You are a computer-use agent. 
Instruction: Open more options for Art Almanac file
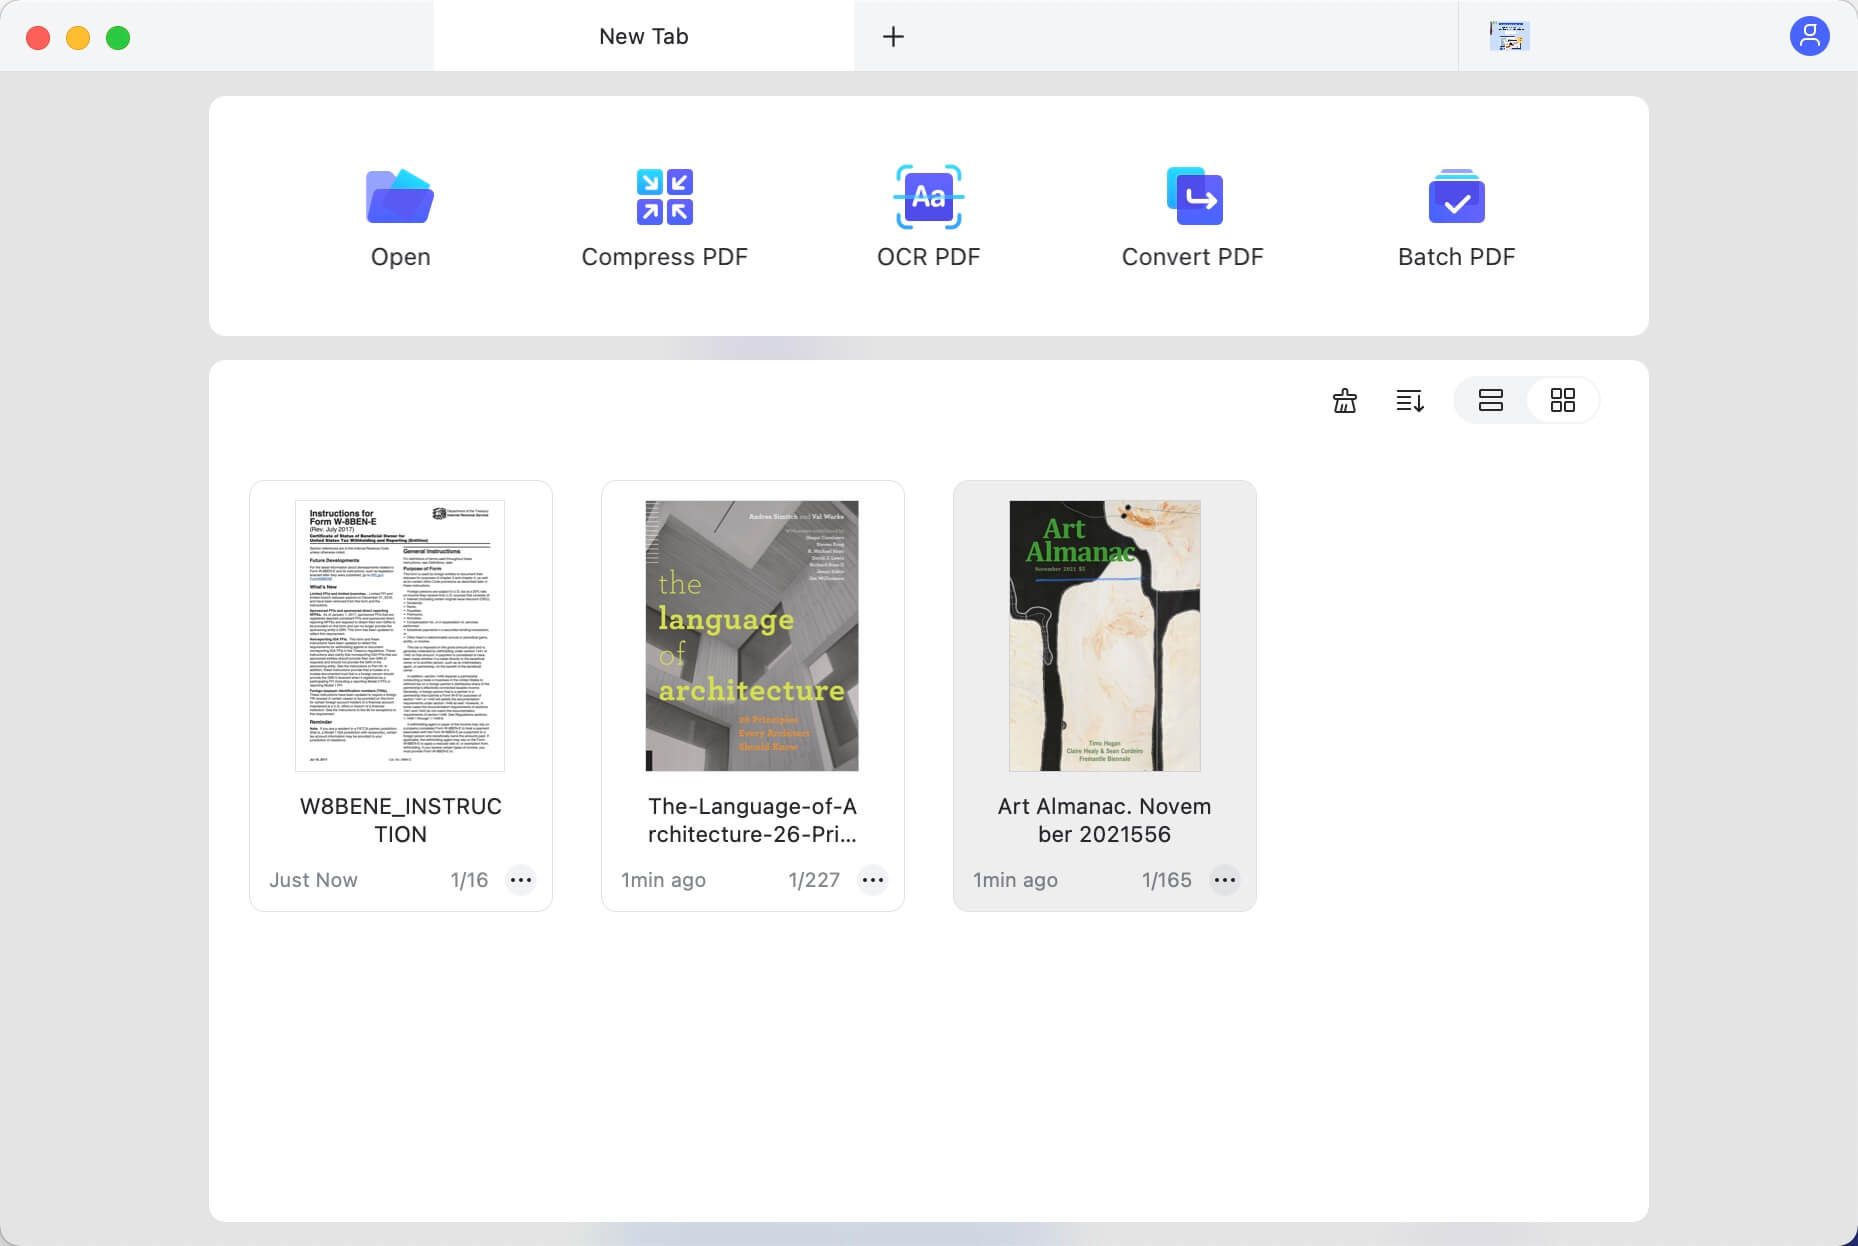[1225, 880]
